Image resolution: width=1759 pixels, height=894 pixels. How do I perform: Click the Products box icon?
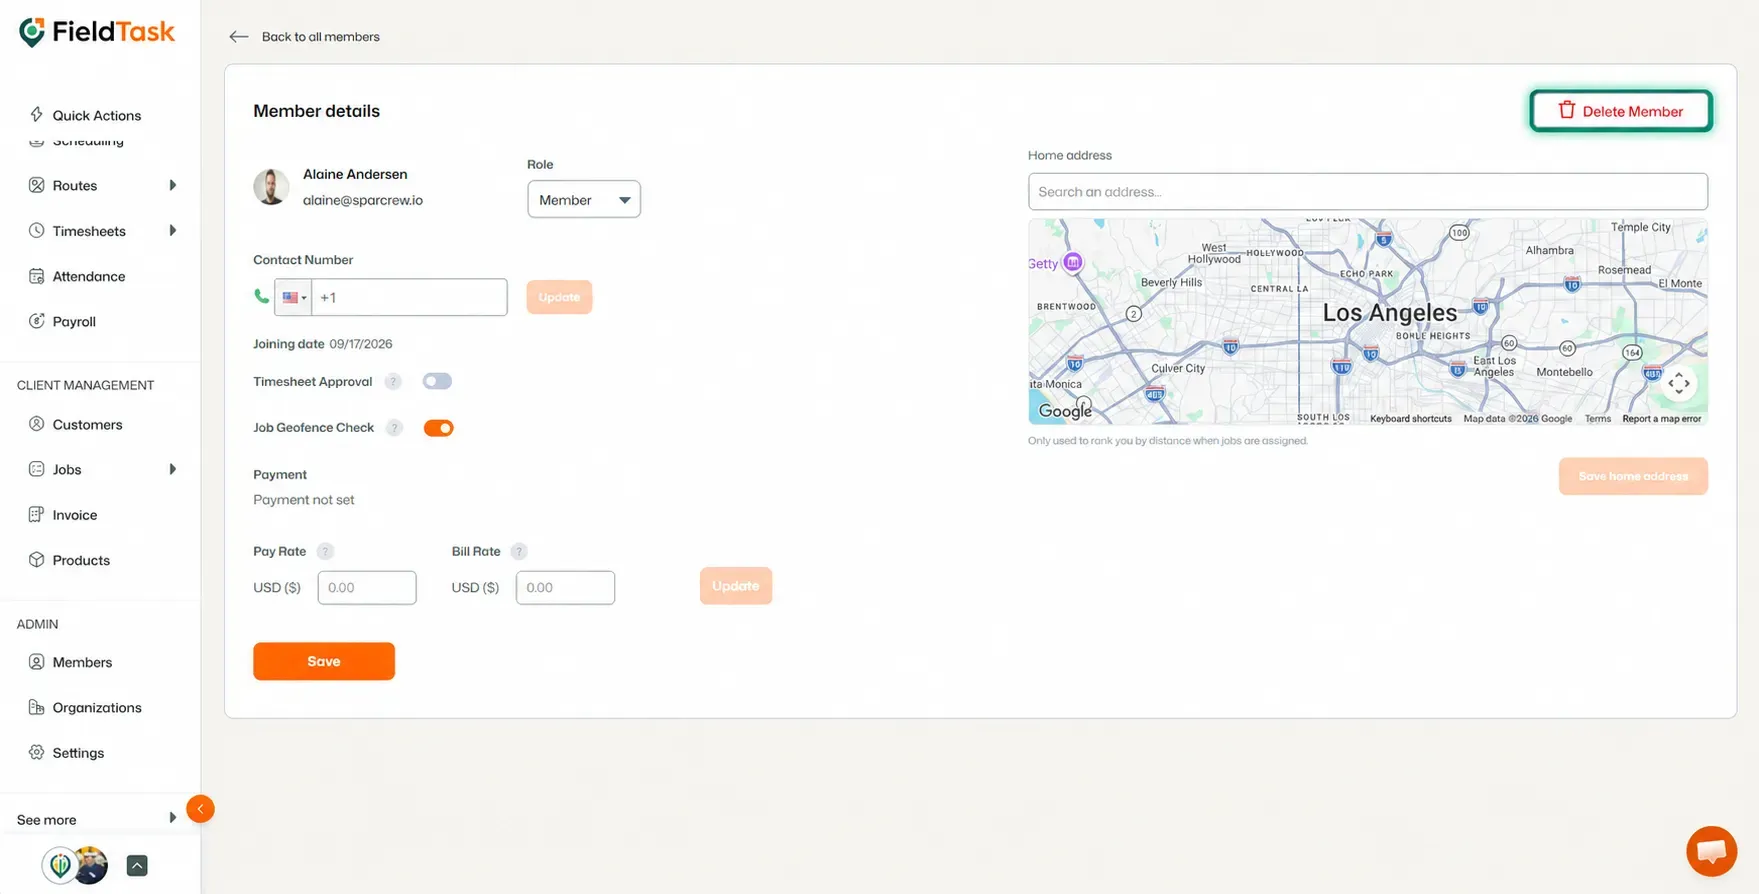[36, 560]
